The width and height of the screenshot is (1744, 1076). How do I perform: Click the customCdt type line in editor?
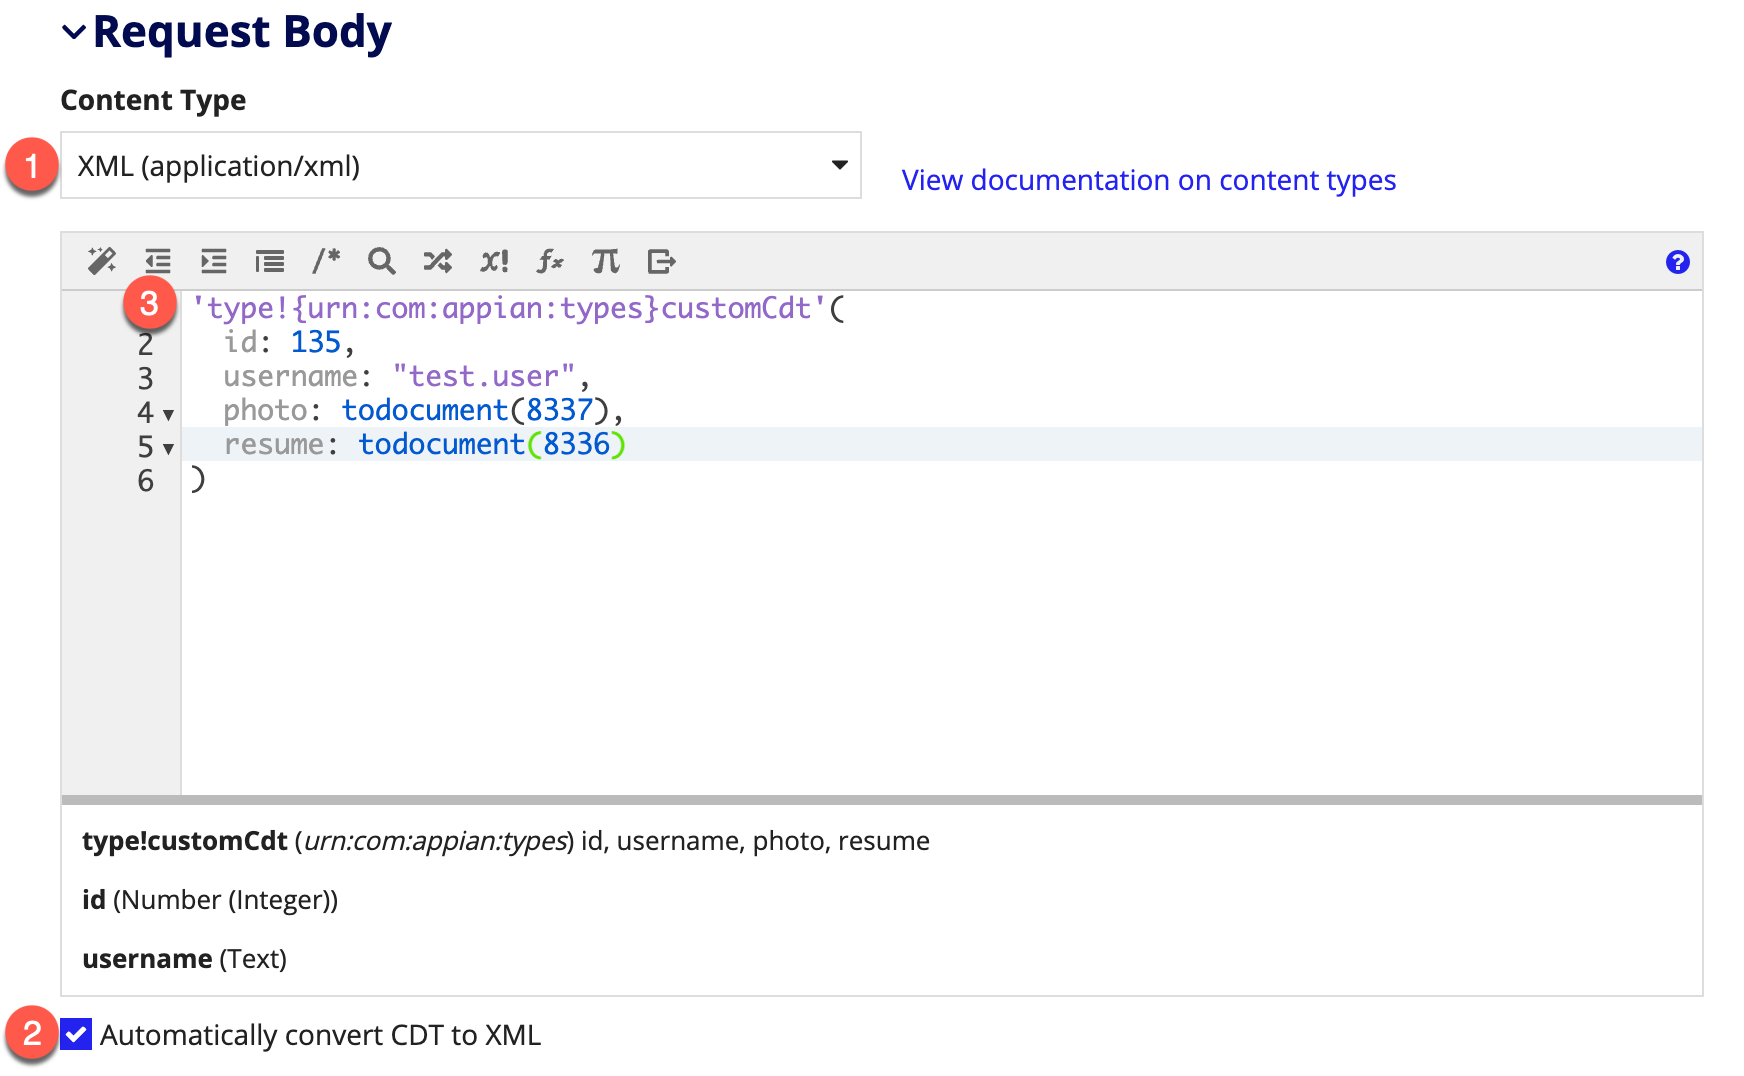pyautogui.click(x=518, y=308)
